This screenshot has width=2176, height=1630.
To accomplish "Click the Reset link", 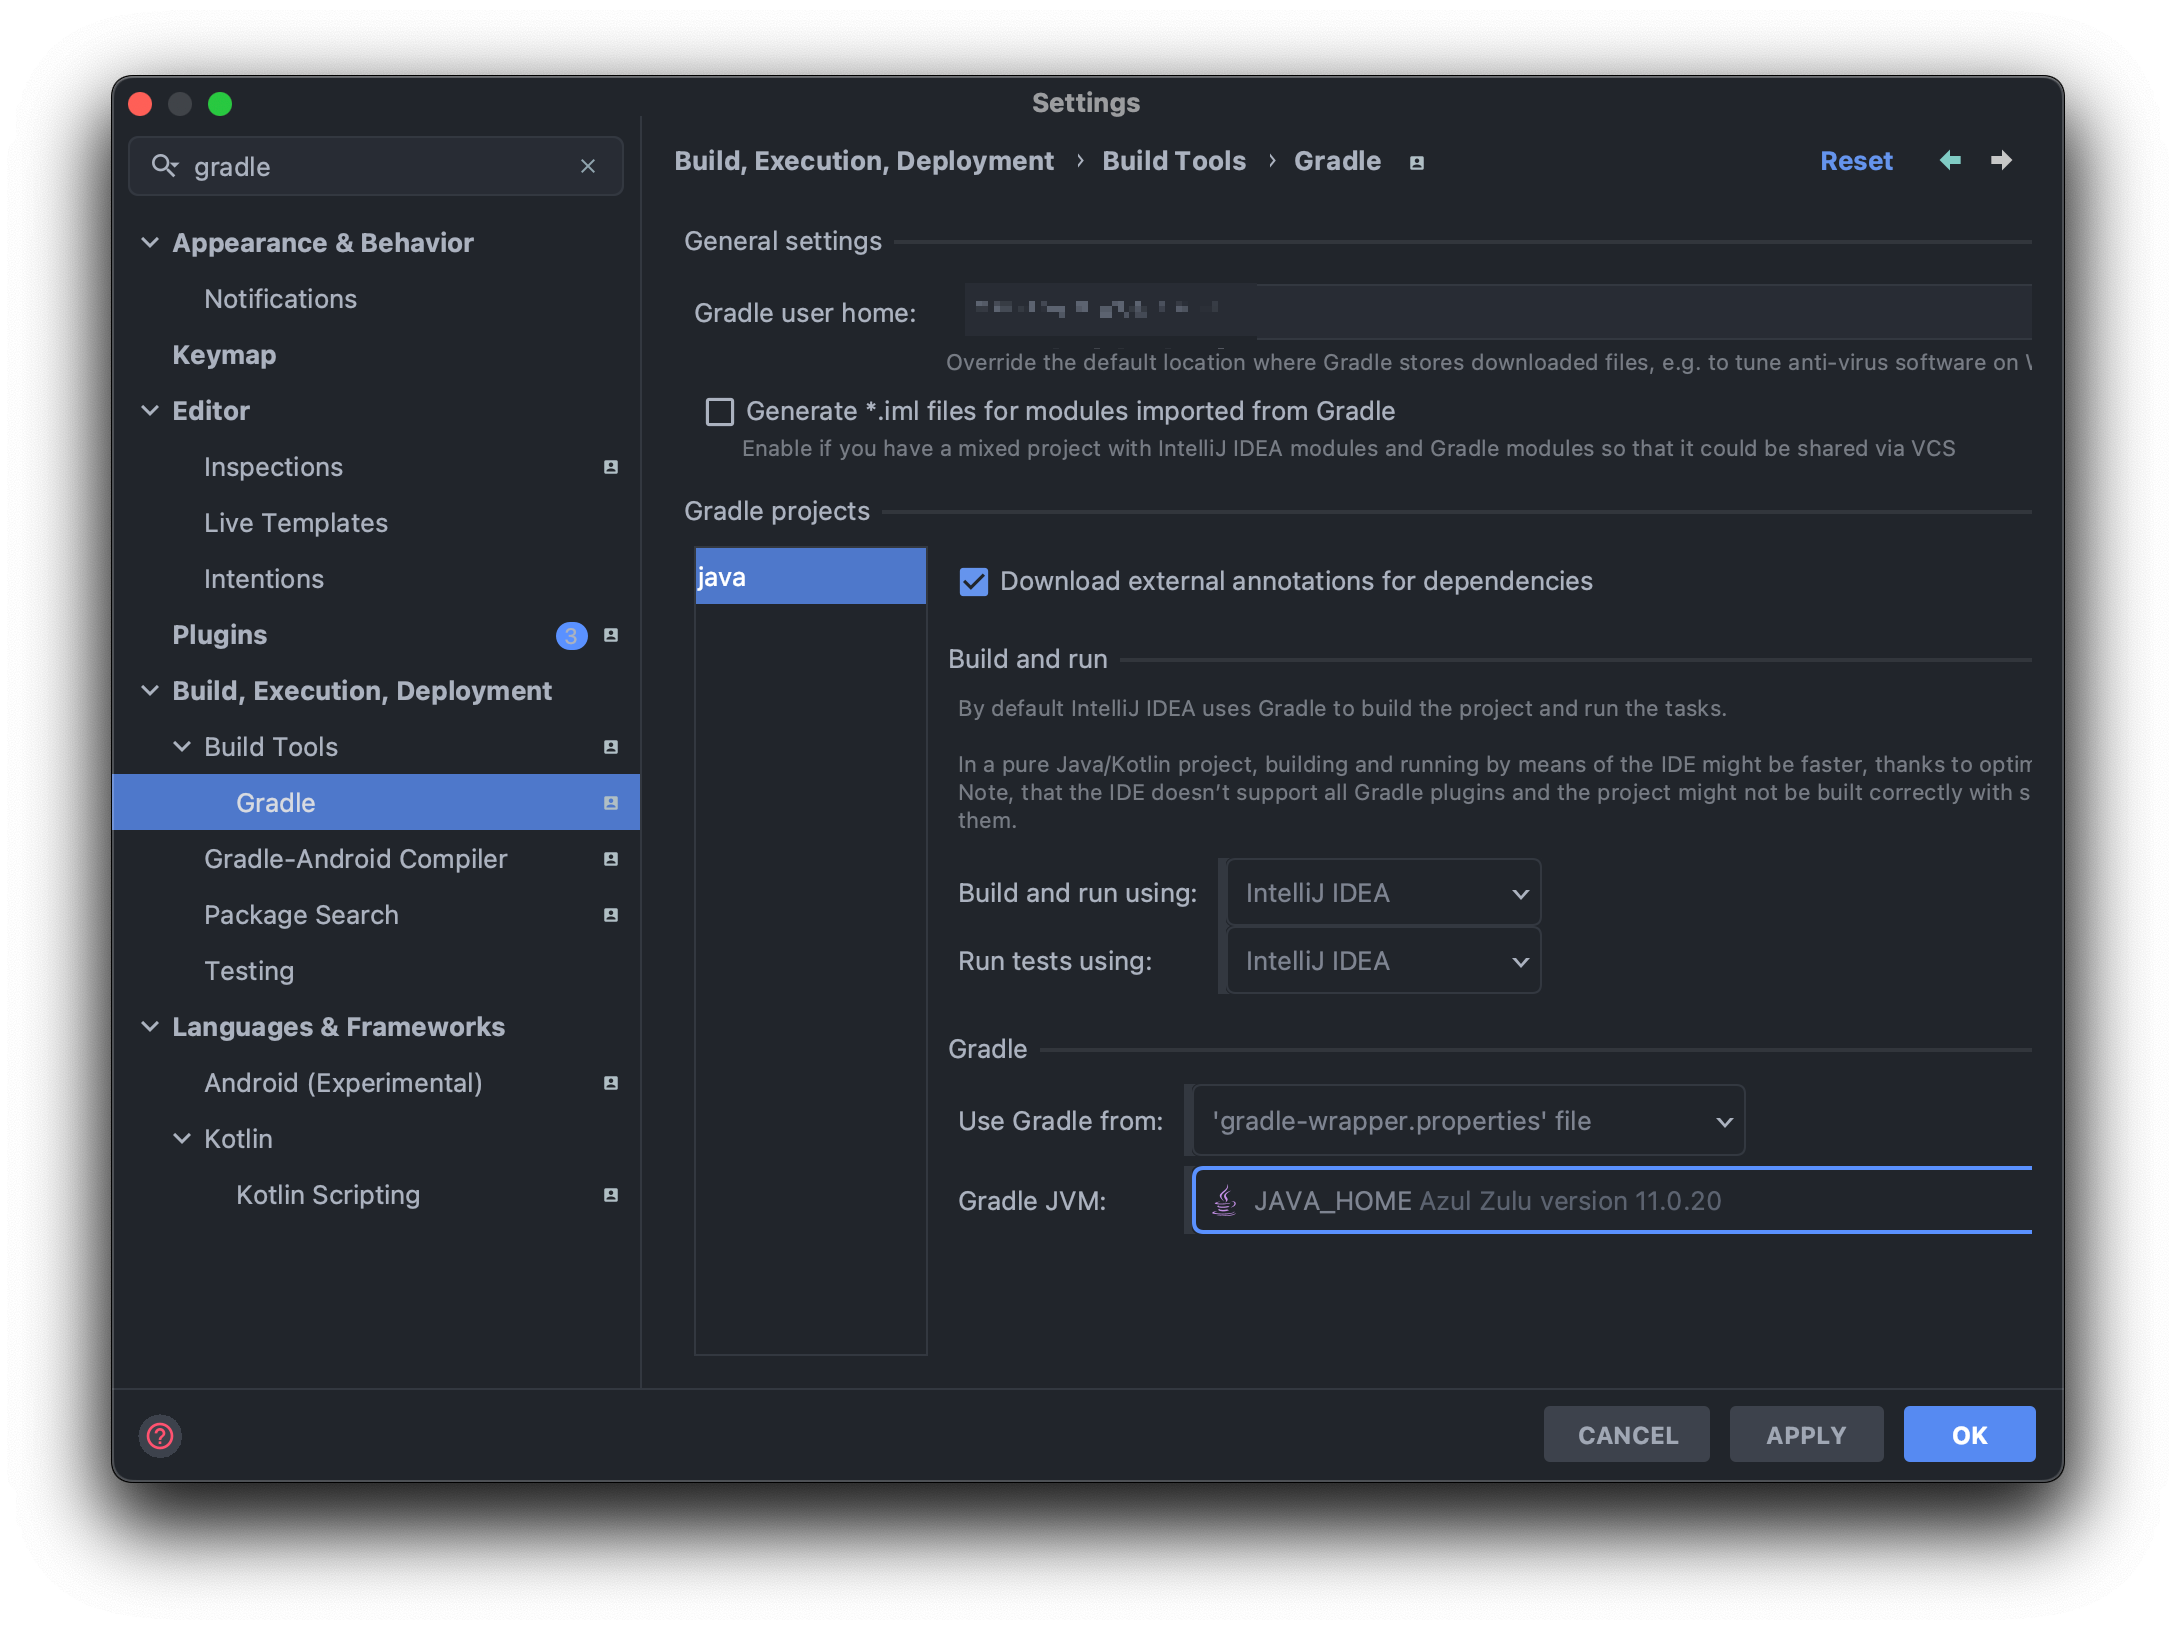I will [x=1856, y=161].
